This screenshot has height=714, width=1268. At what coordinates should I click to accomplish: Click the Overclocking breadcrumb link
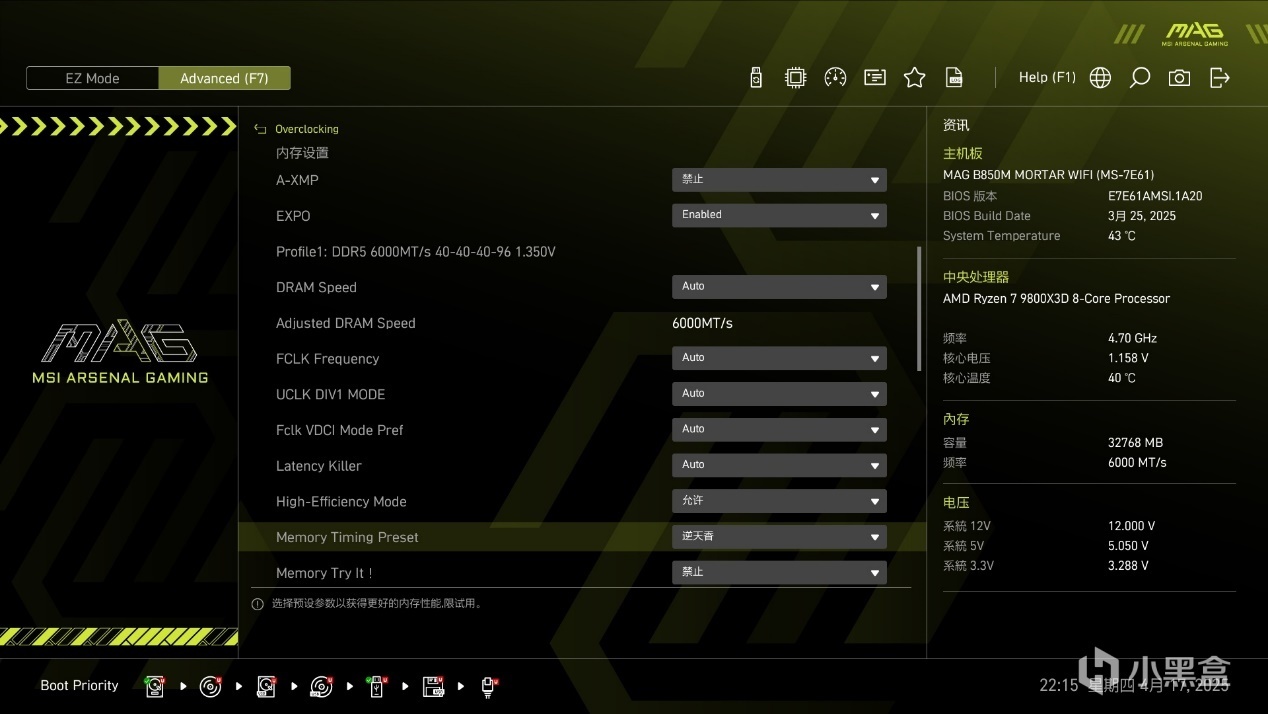(307, 129)
